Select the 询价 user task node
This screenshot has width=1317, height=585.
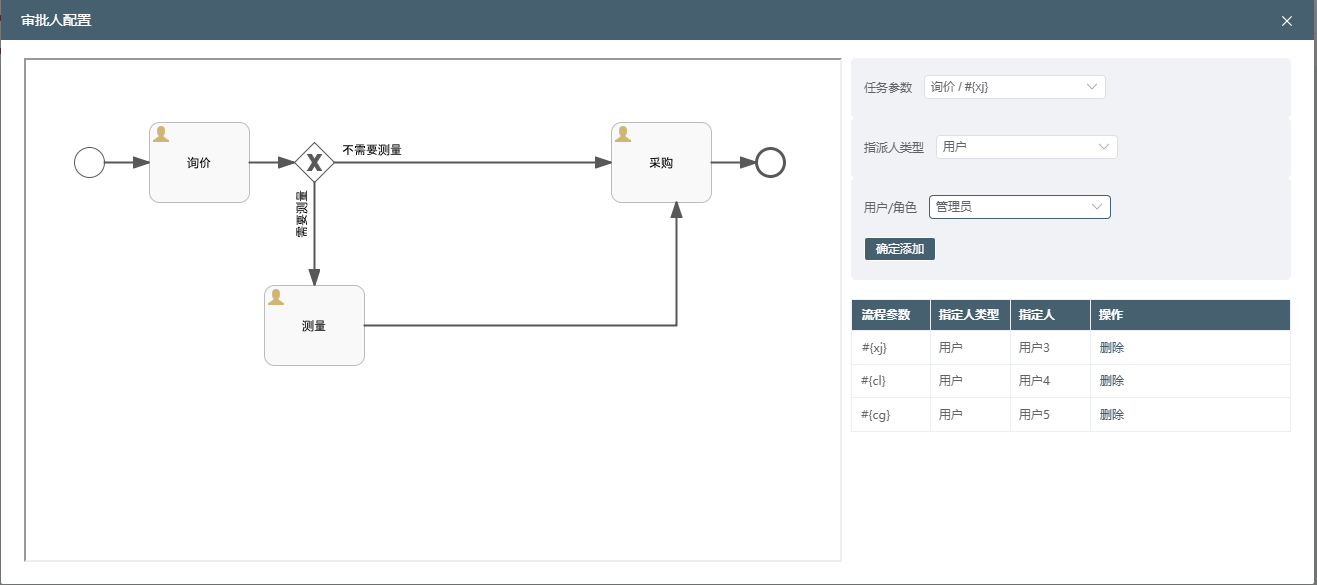199,163
